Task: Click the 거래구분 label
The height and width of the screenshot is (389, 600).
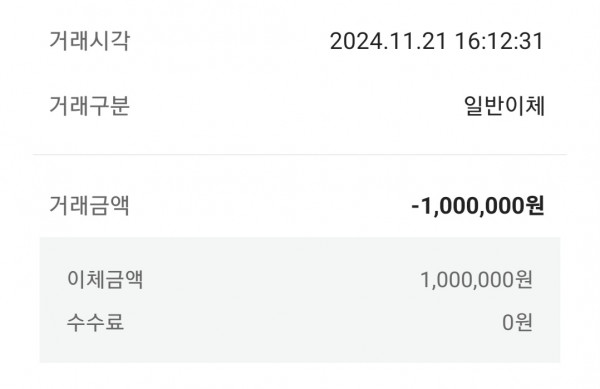Action: (x=90, y=106)
